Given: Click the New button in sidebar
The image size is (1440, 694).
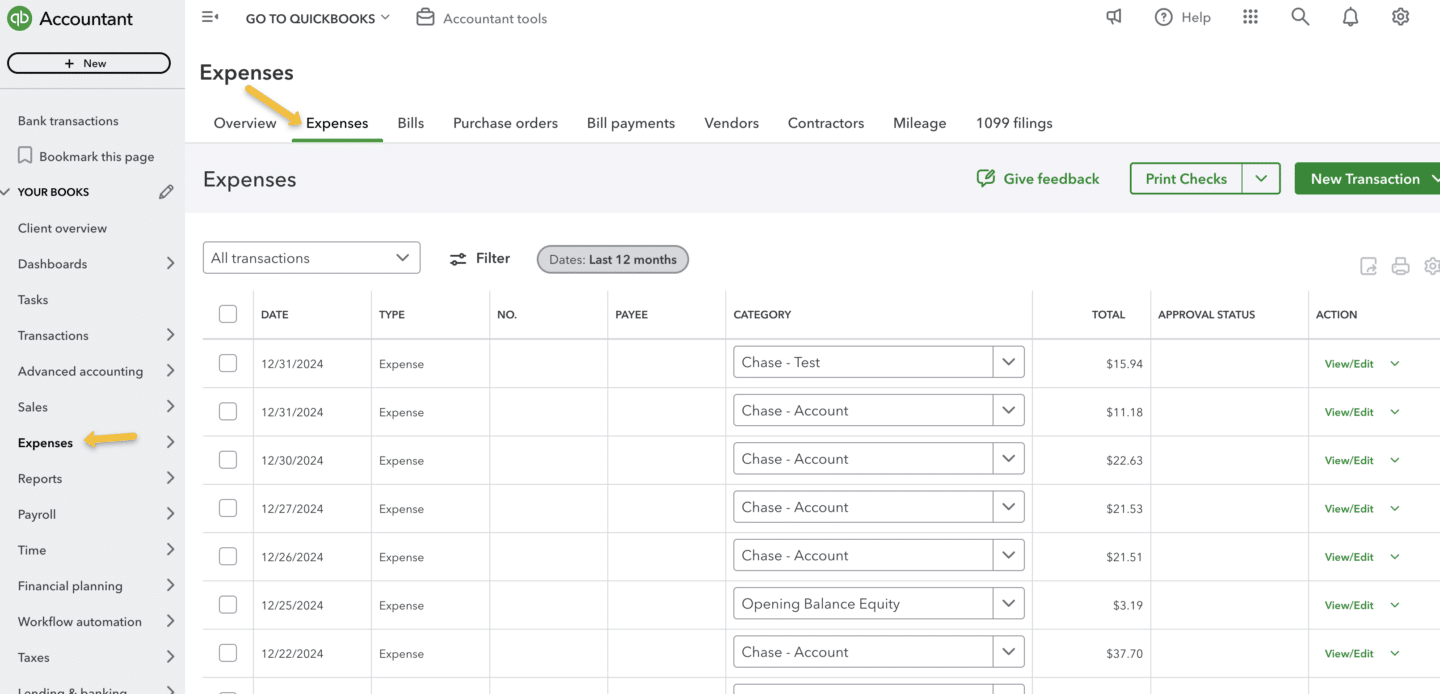Looking at the screenshot, I should click(89, 63).
